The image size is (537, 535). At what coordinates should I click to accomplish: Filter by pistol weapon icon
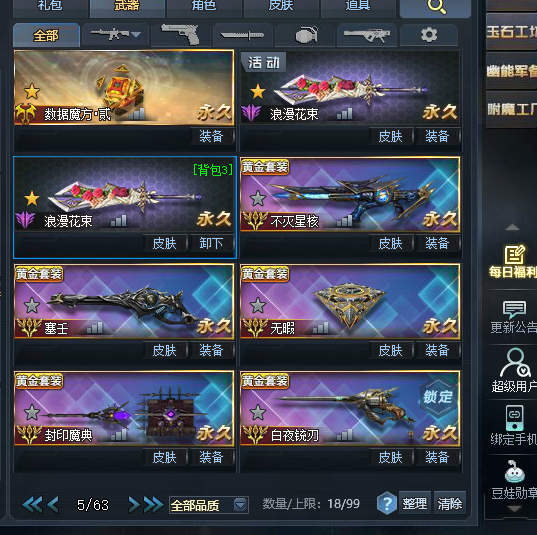coord(180,35)
